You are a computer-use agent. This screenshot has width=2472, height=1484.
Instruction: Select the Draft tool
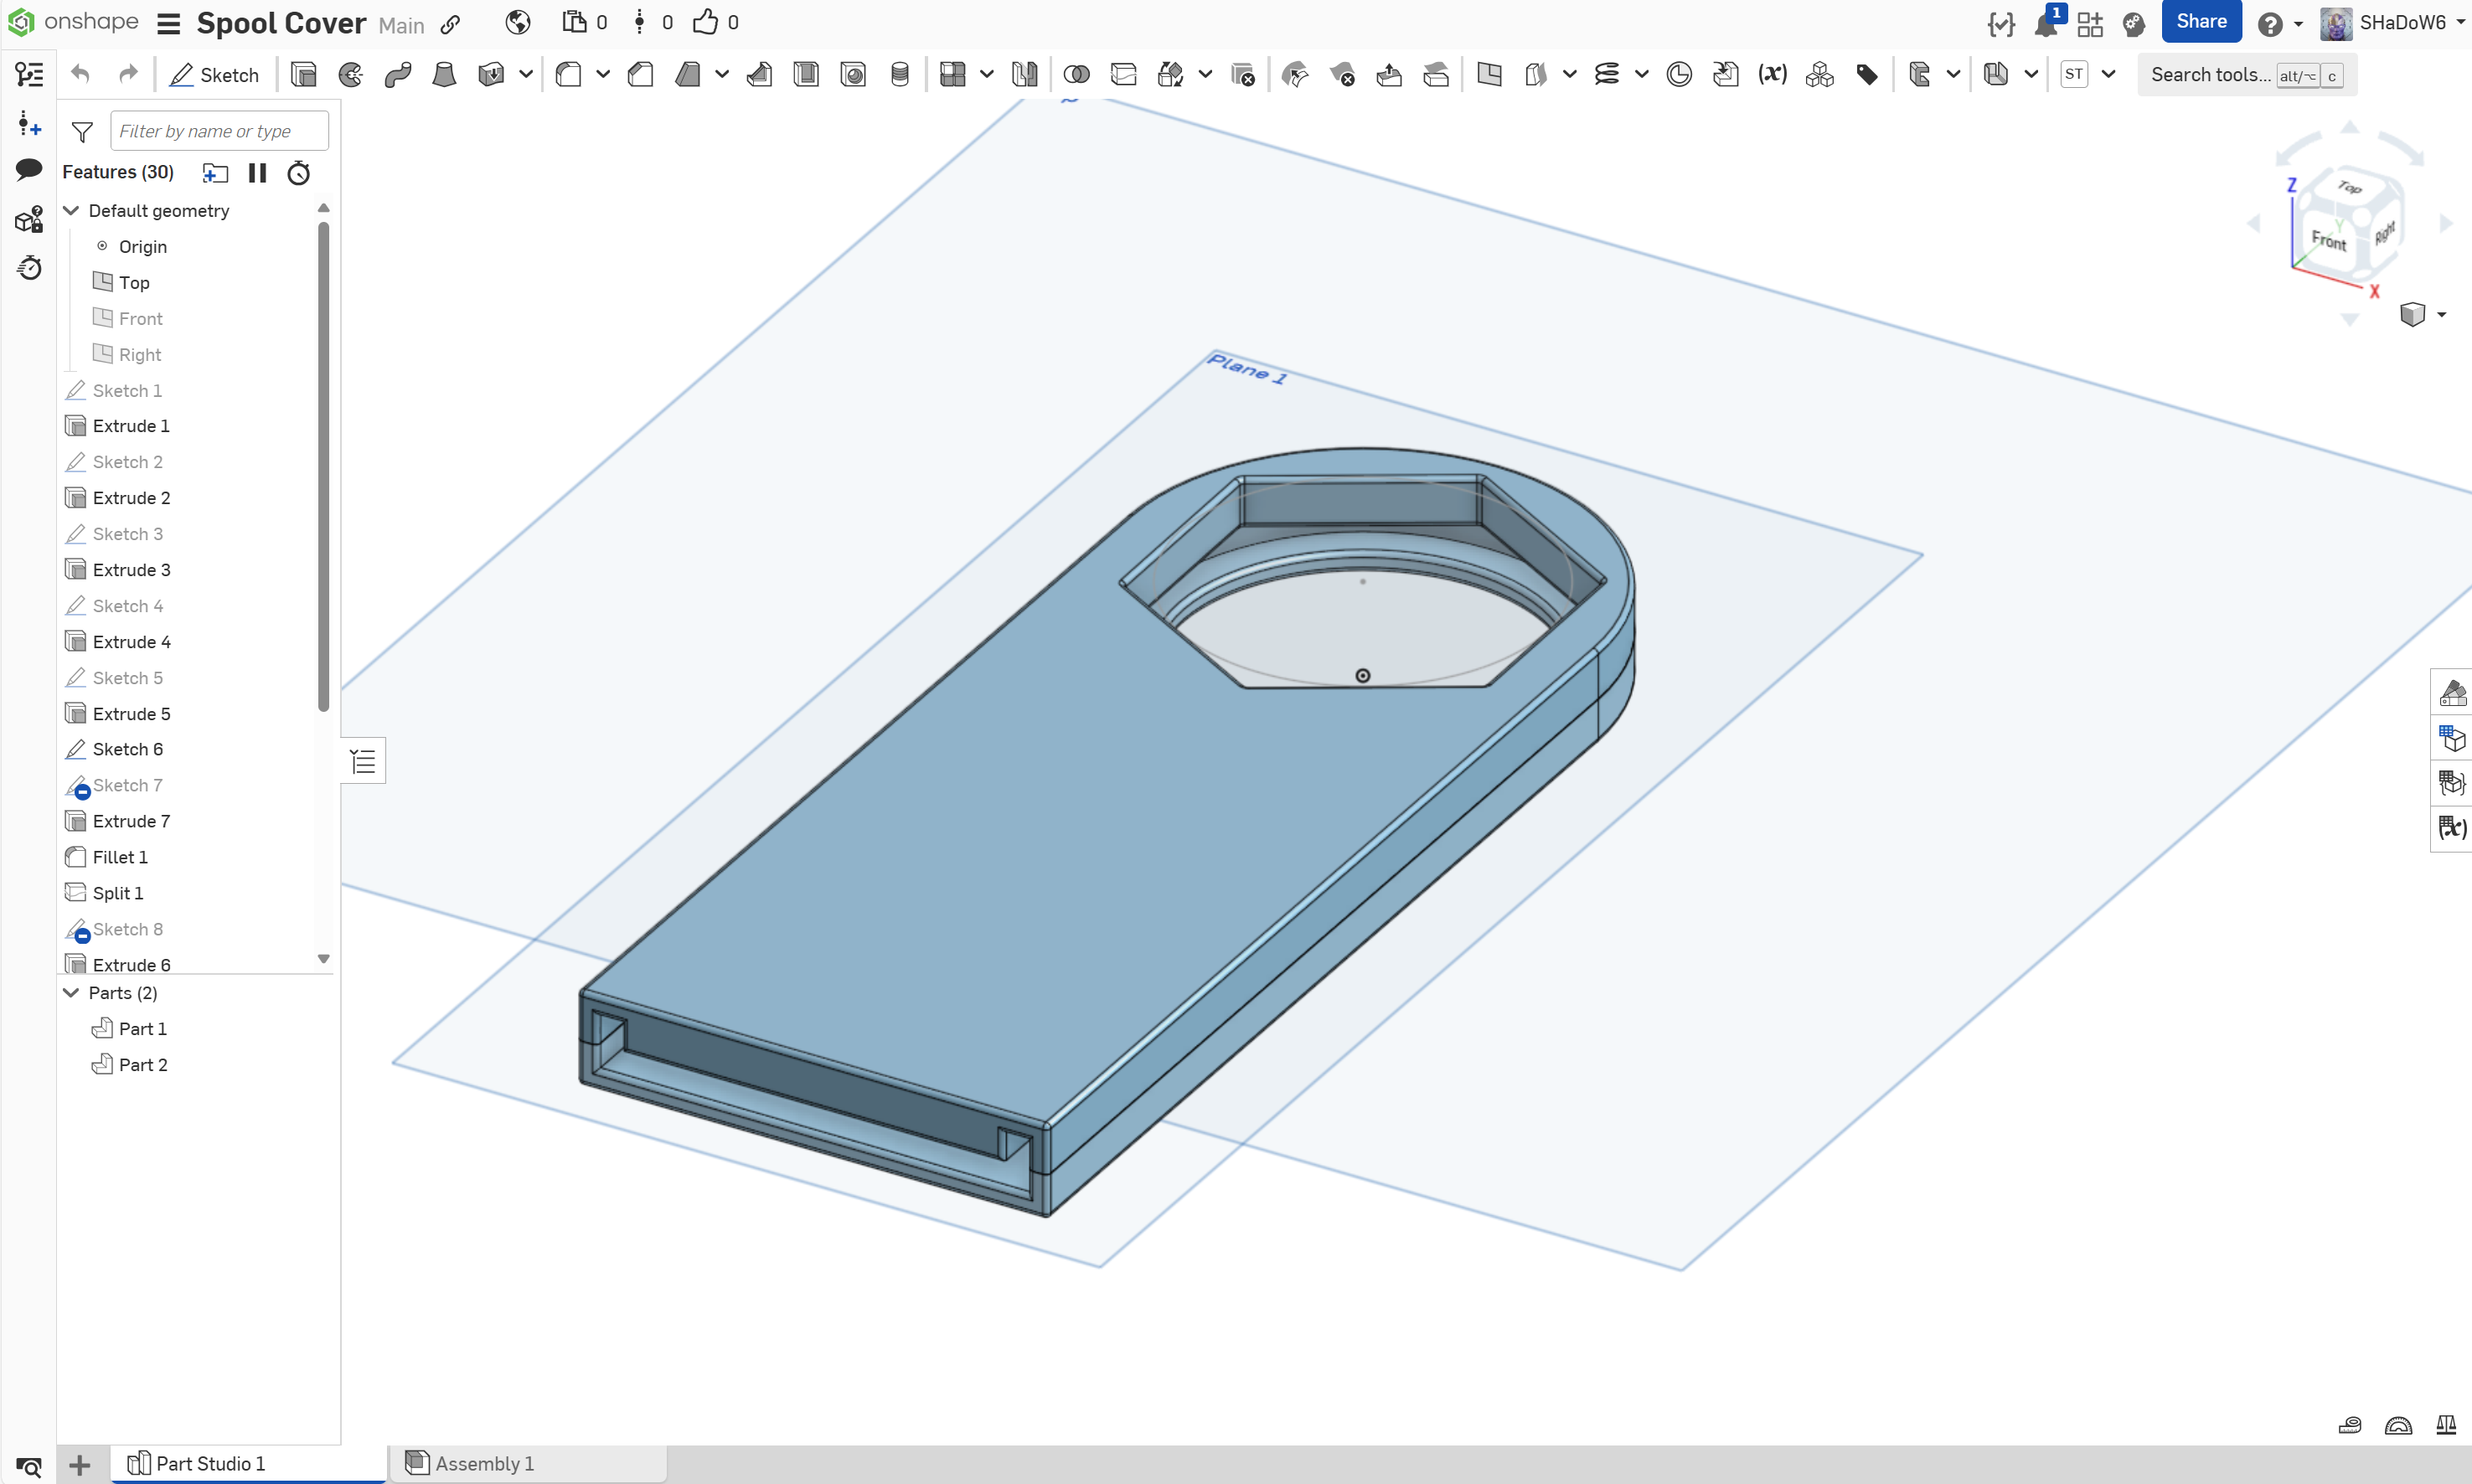(x=688, y=75)
